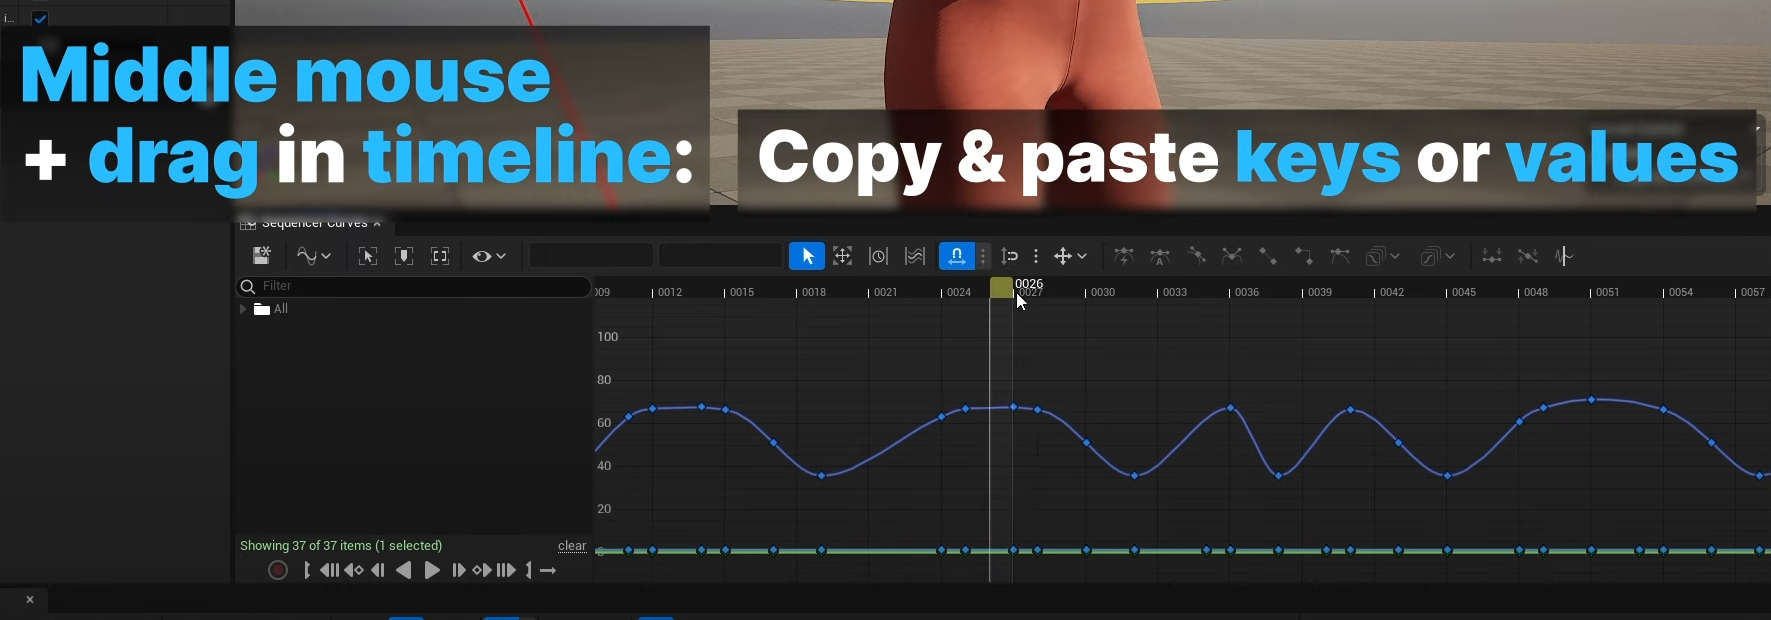Viewport: 1771px width, 620px height.
Task: Toggle the loop mode arrow icon
Action: click(x=548, y=570)
